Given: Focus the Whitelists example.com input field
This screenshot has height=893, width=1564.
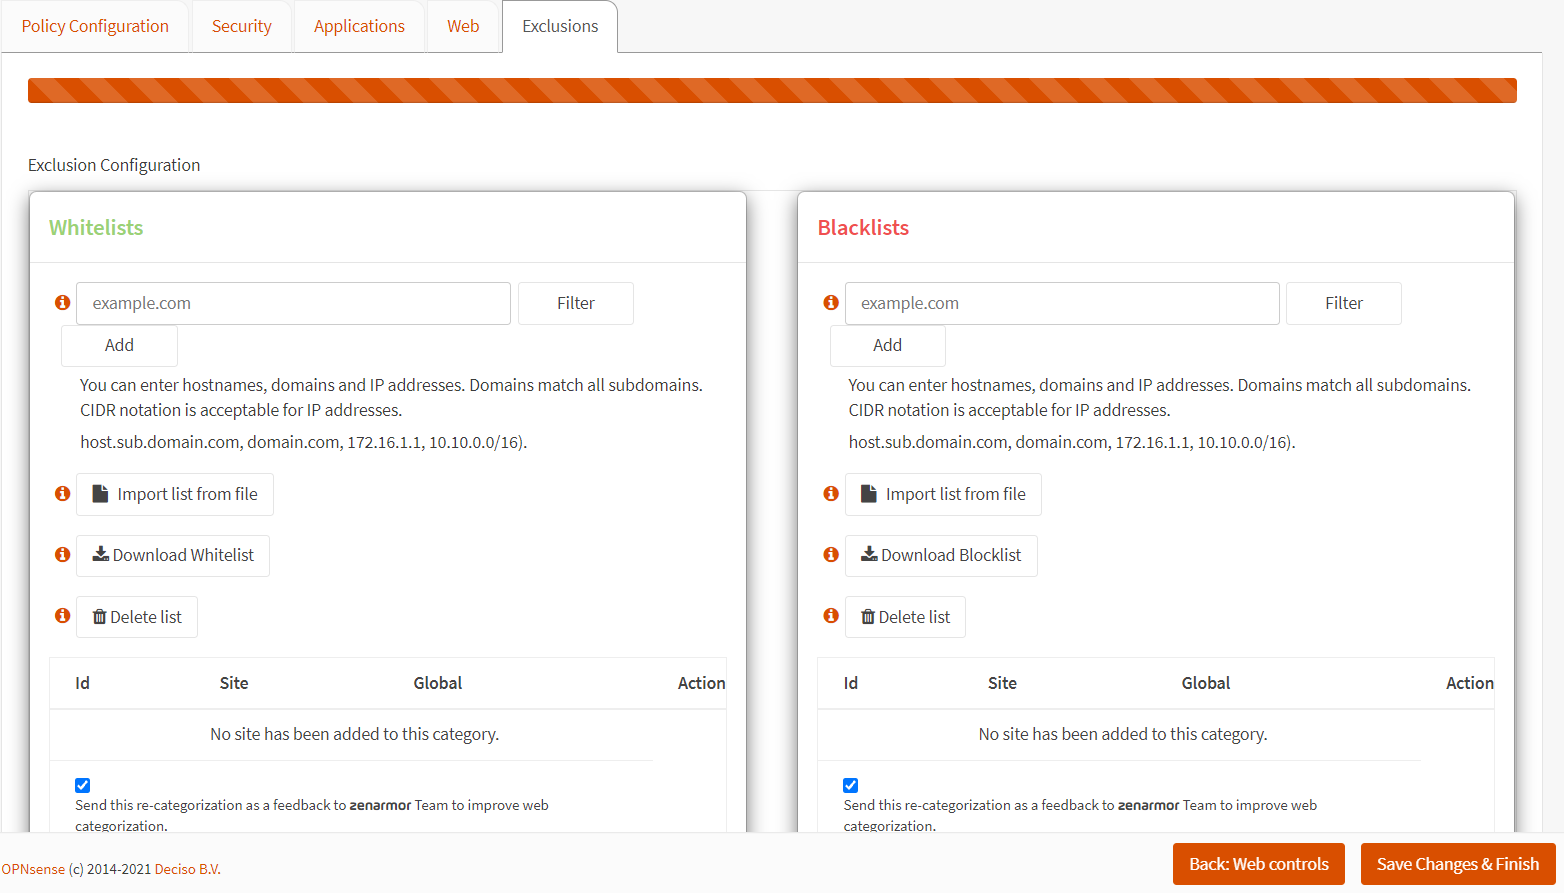Looking at the screenshot, I should tap(293, 303).
